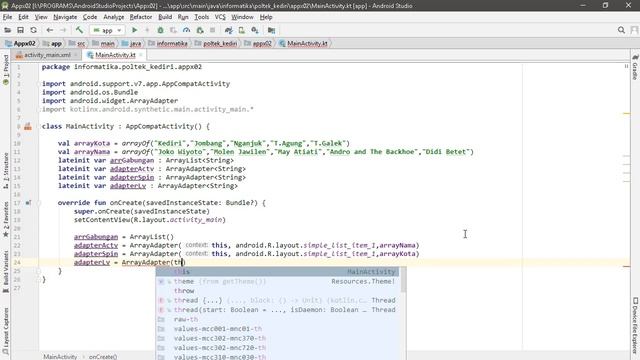
Task: Navigate forward with the right arrow
Action: 63,30
